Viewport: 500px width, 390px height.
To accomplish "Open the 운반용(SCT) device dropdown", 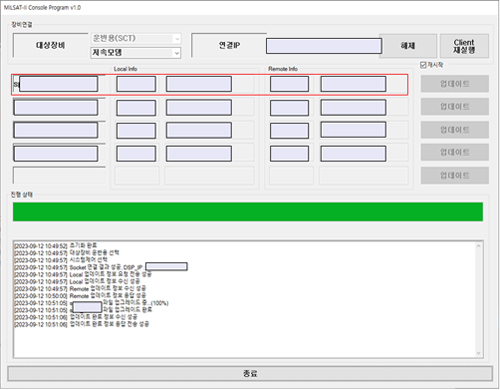I will [x=136, y=38].
